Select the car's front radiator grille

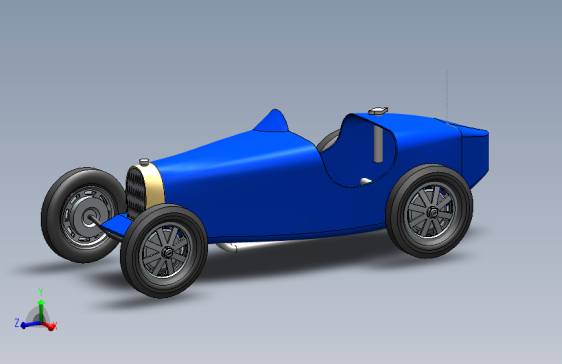click(x=136, y=193)
